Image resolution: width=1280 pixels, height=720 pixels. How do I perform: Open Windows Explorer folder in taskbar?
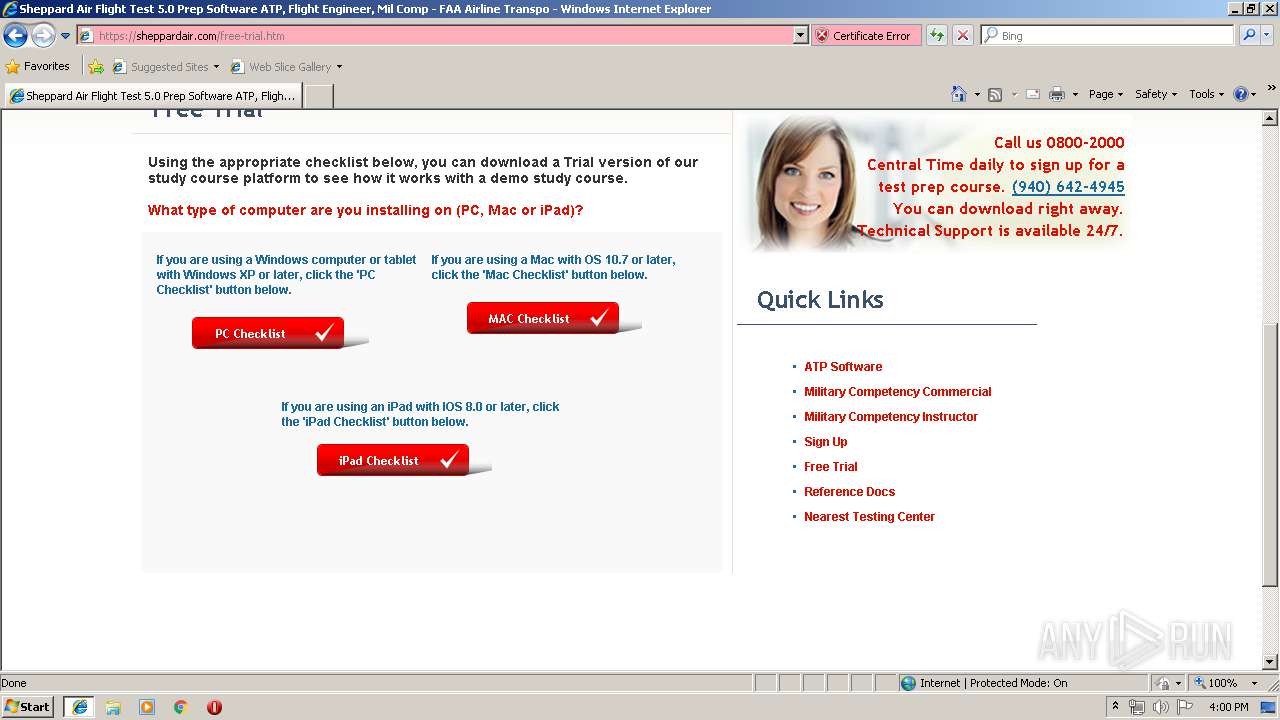[x=113, y=707]
